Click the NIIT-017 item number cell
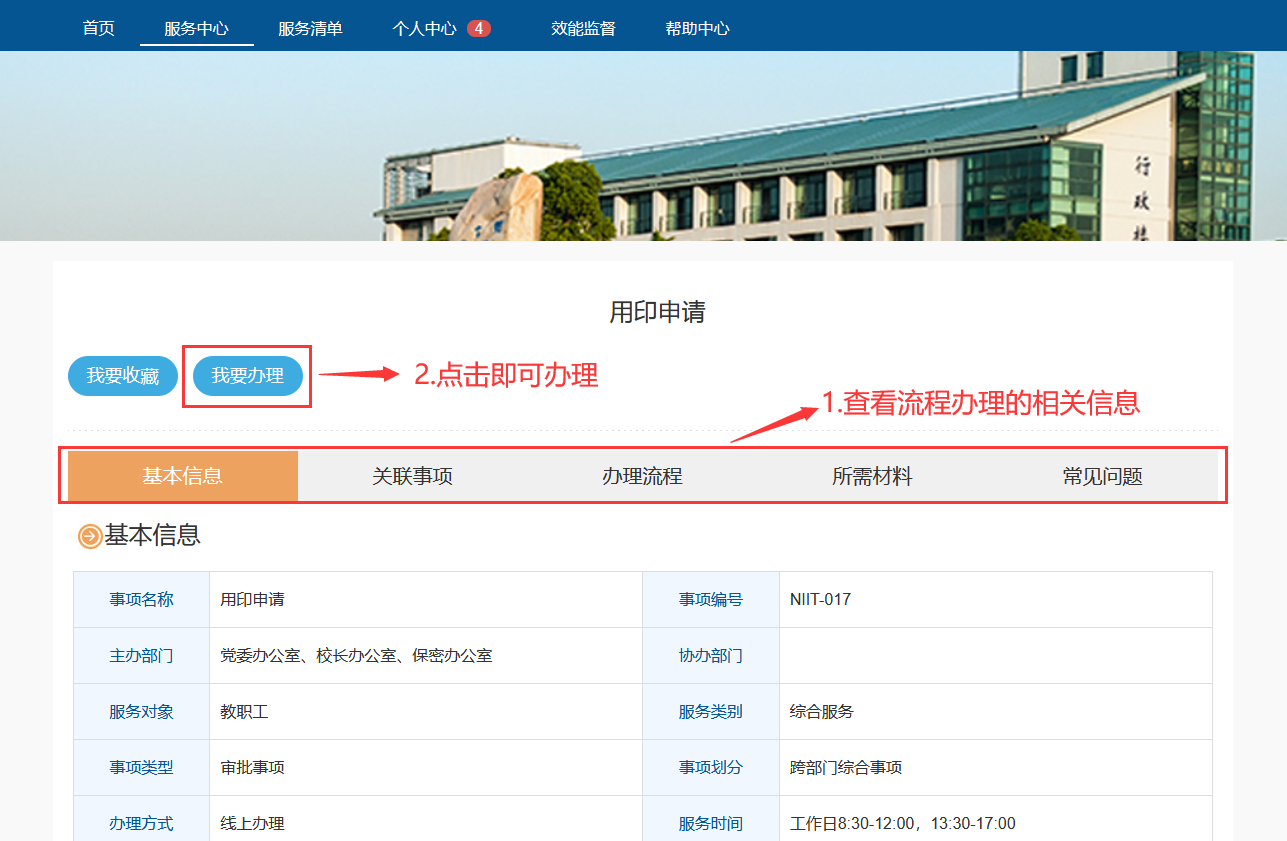The height and width of the screenshot is (841, 1287). coord(820,600)
